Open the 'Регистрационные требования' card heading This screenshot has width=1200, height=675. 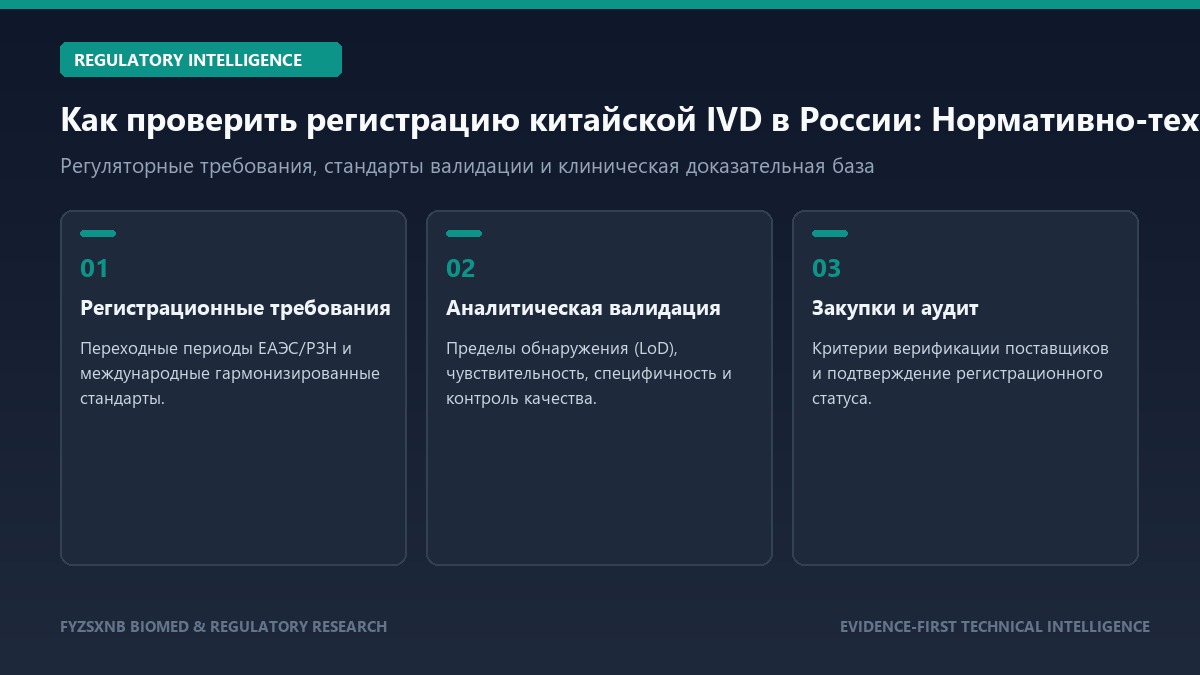235,308
